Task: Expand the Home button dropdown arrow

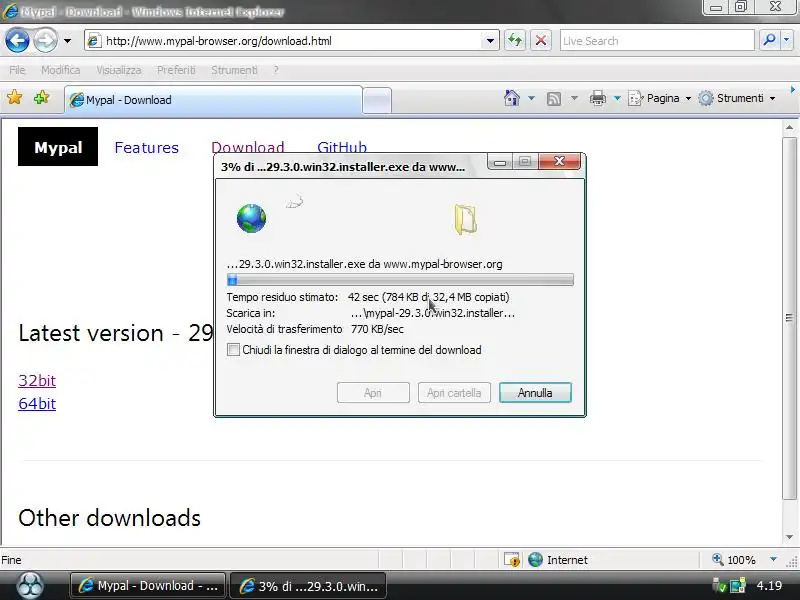Action: click(531, 98)
